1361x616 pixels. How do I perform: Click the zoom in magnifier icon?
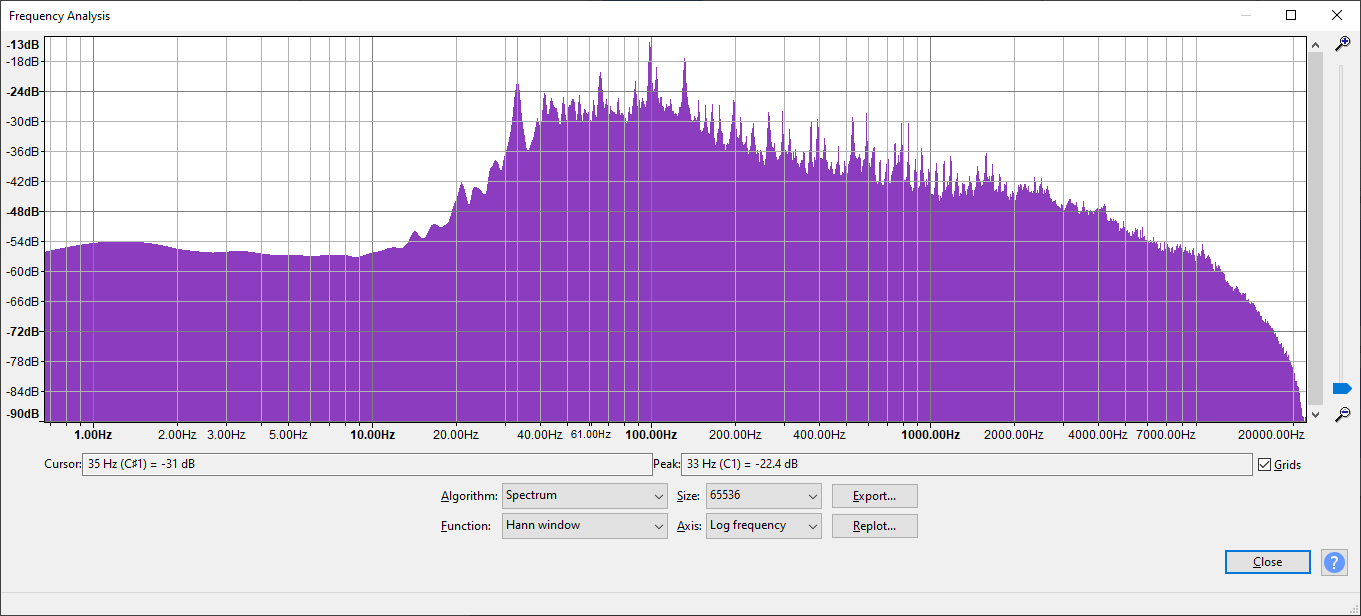1343,43
